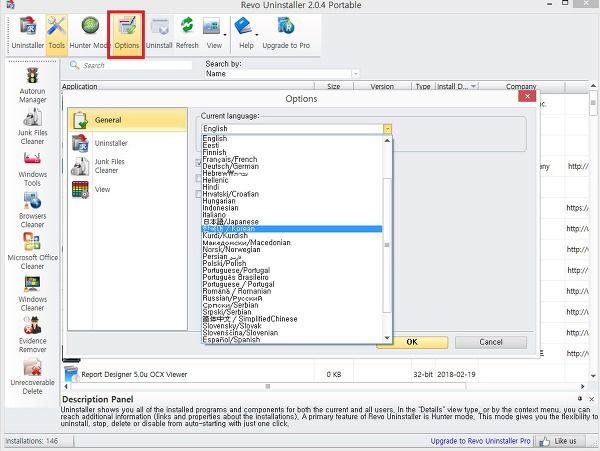The width and height of the screenshot is (600, 451).
Task: Choose Italiano language entry
Action: pyautogui.click(x=292, y=215)
